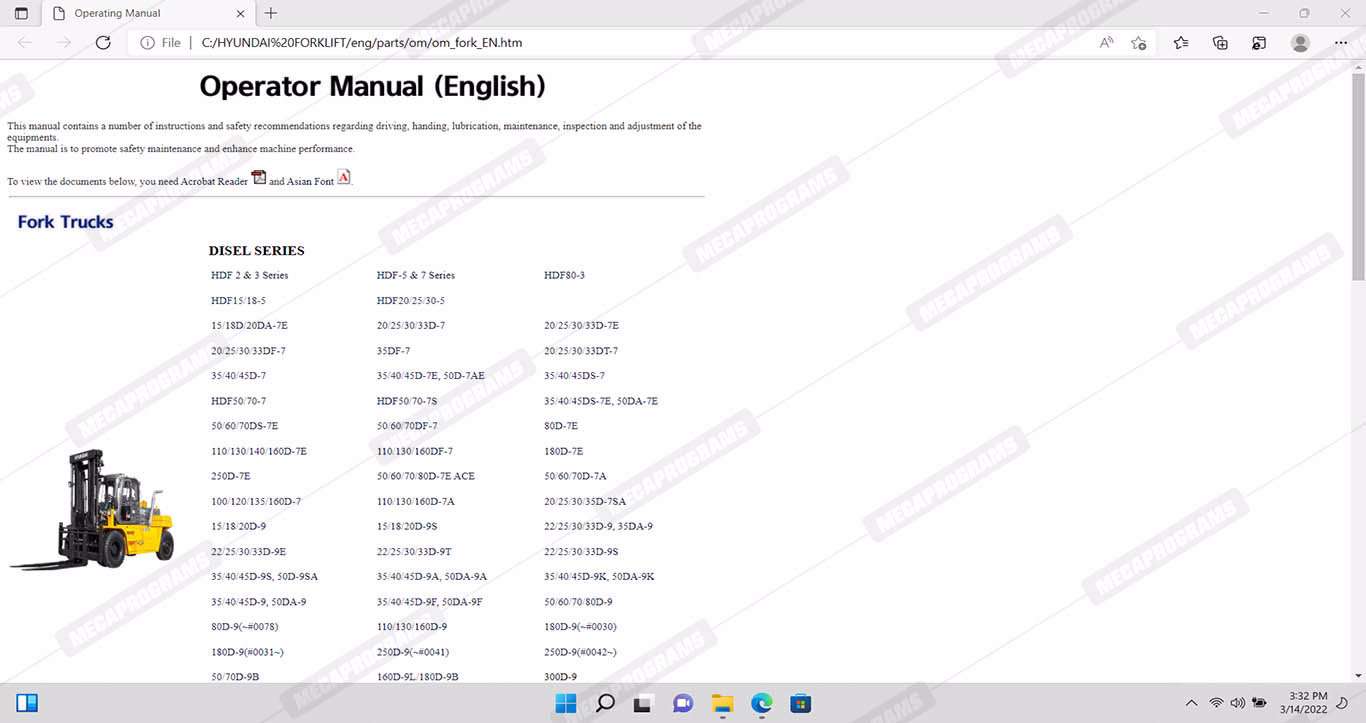Click the Acrobat Reader PDF icon
This screenshot has height=723, width=1366.
click(258, 178)
